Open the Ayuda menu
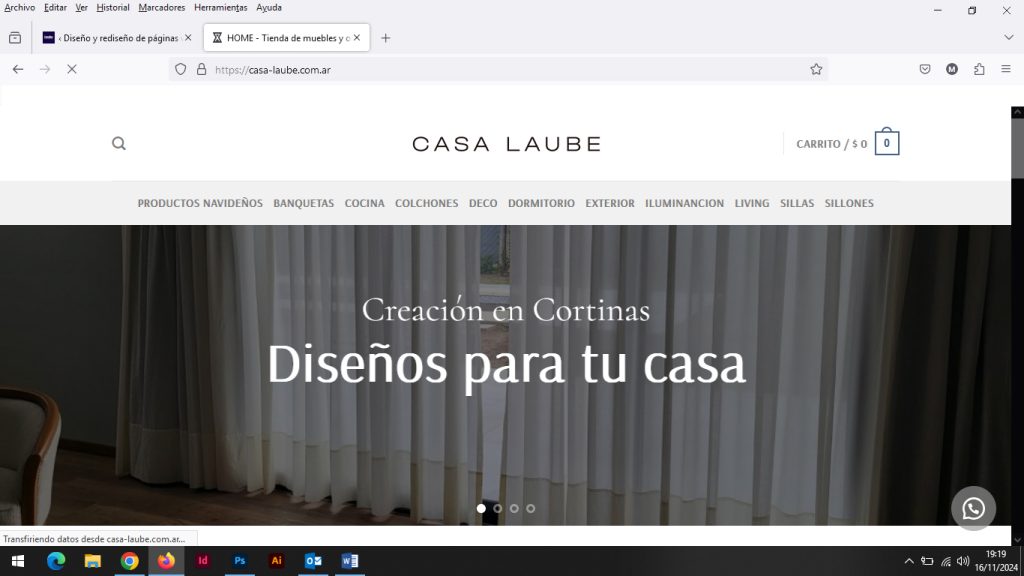The width and height of the screenshot is (1024, 576). (x=268, y=8)
